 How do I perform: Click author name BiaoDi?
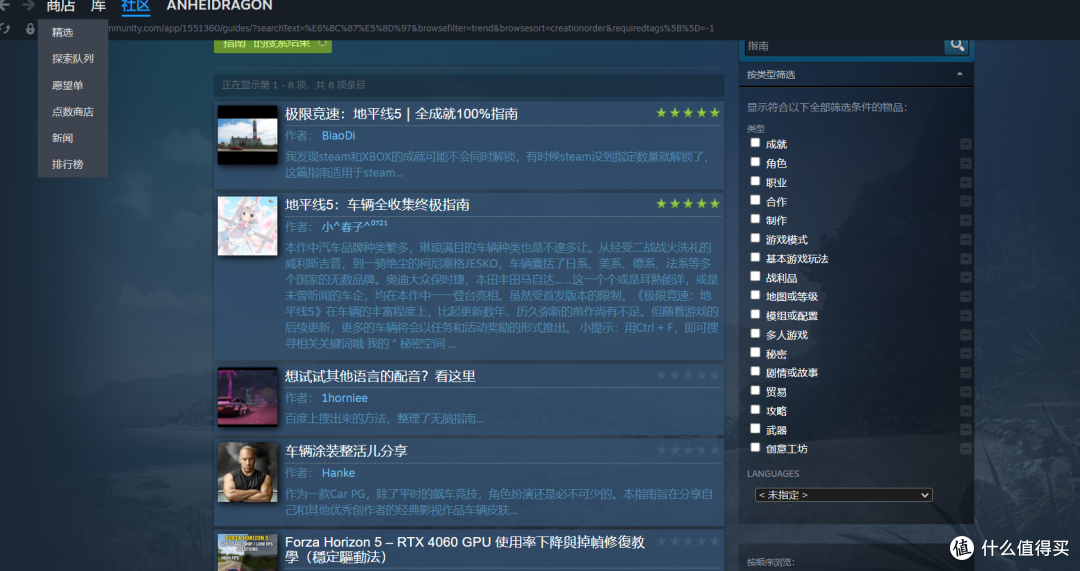click(338, 136)
